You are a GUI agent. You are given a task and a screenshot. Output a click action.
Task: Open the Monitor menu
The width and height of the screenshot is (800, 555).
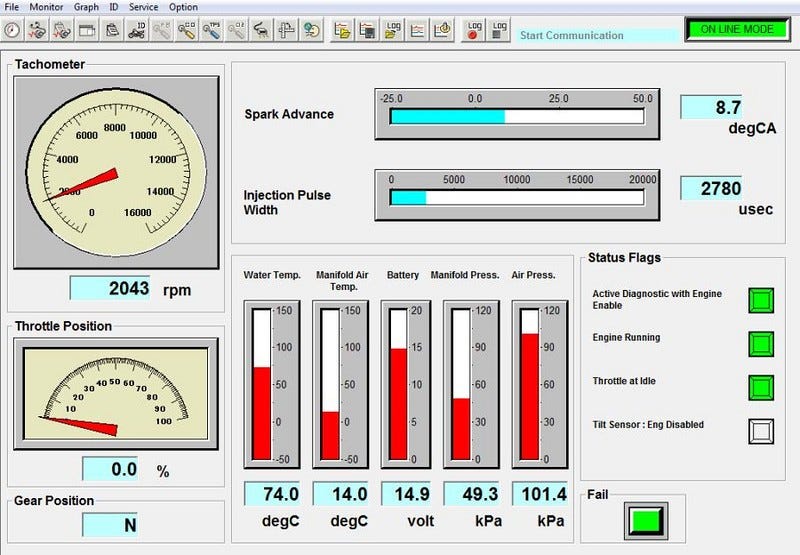[x=46, y=7]
